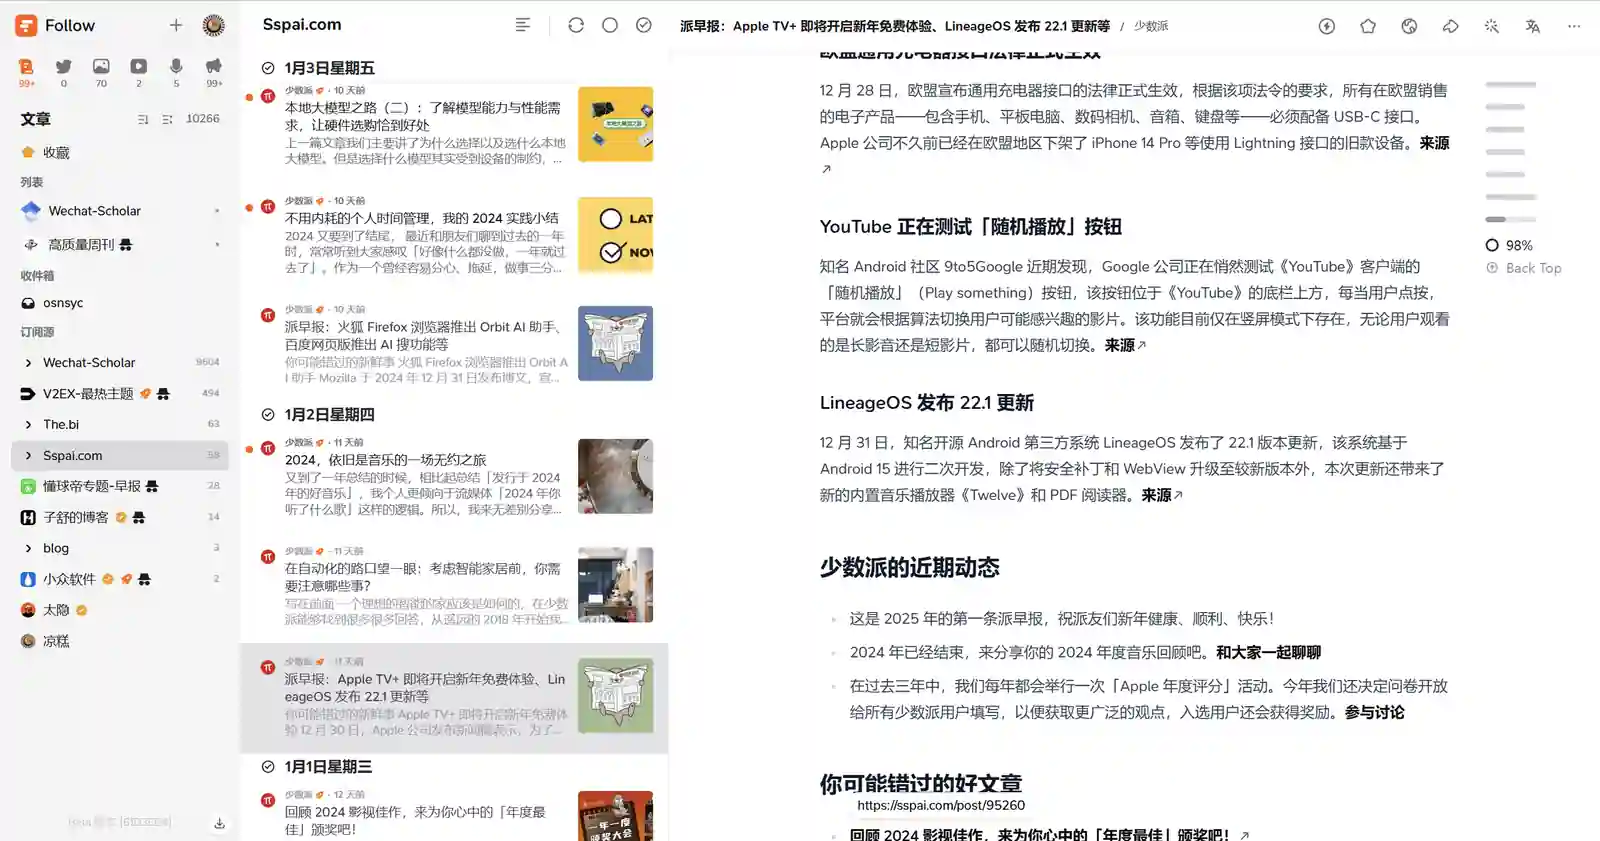Expand the blog folder chevron
Screen dimensions: 1600x841
[28, 548]
